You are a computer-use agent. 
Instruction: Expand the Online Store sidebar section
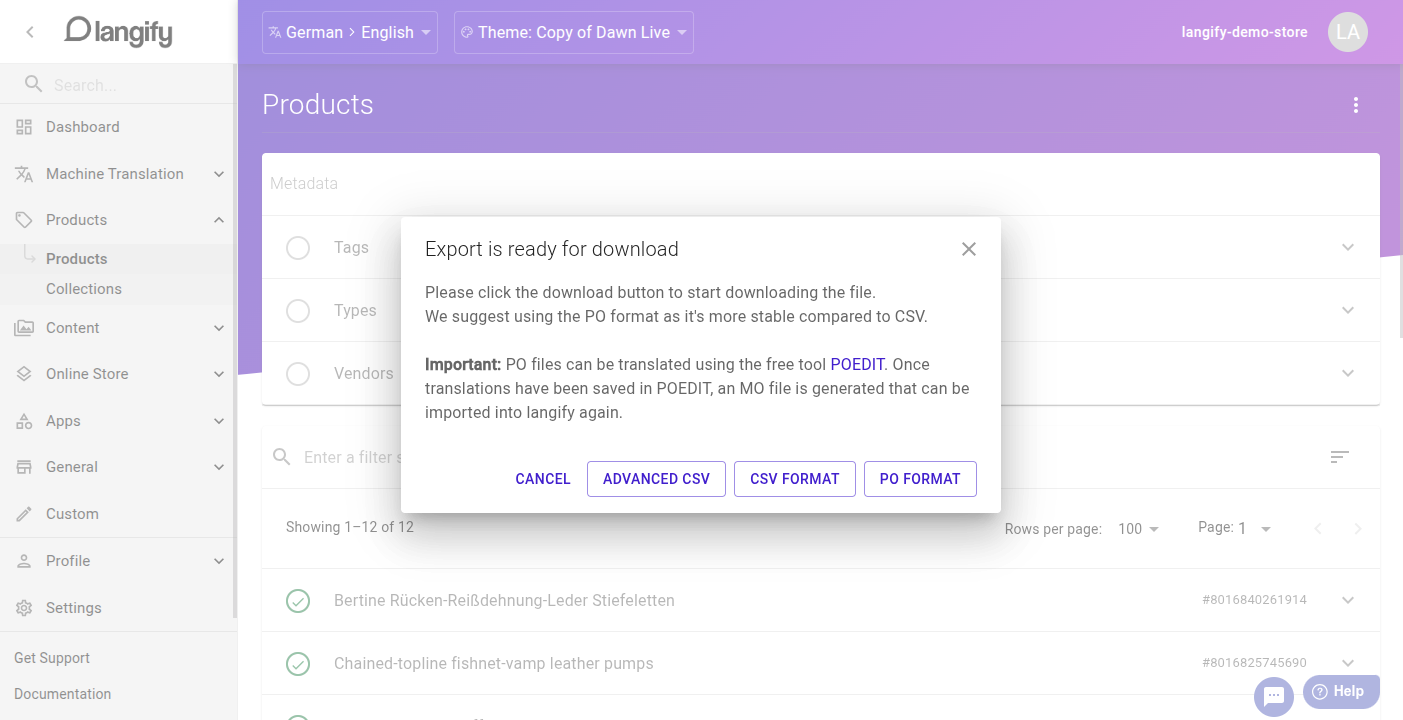[219, 374]
